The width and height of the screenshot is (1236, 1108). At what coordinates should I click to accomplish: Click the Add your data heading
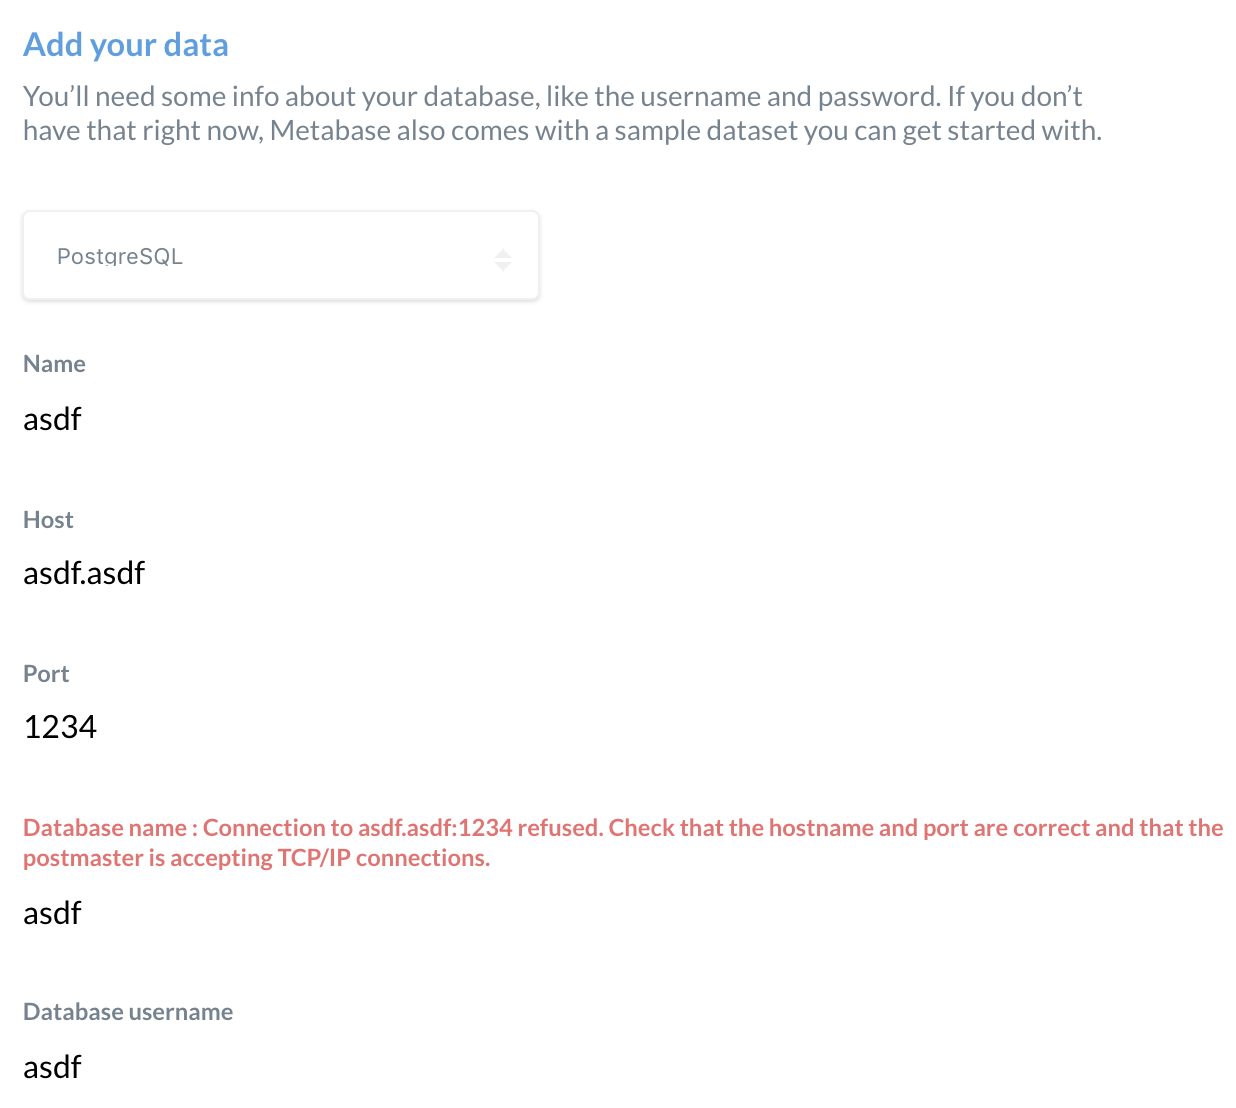coord(125,44)
